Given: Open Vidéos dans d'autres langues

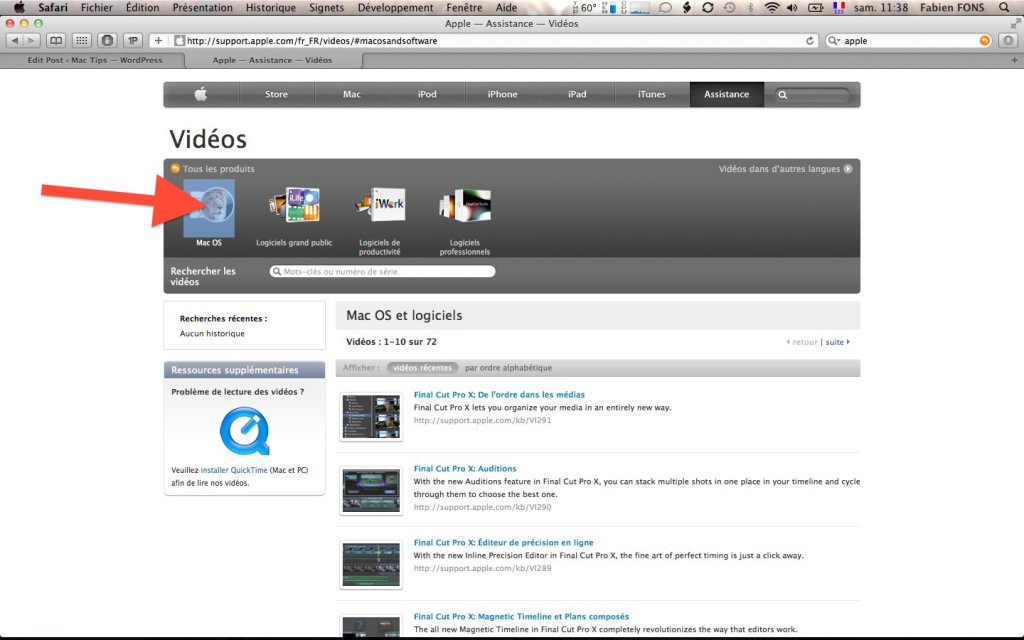Looking at the screenshot, I should click(x=785, y=168).
